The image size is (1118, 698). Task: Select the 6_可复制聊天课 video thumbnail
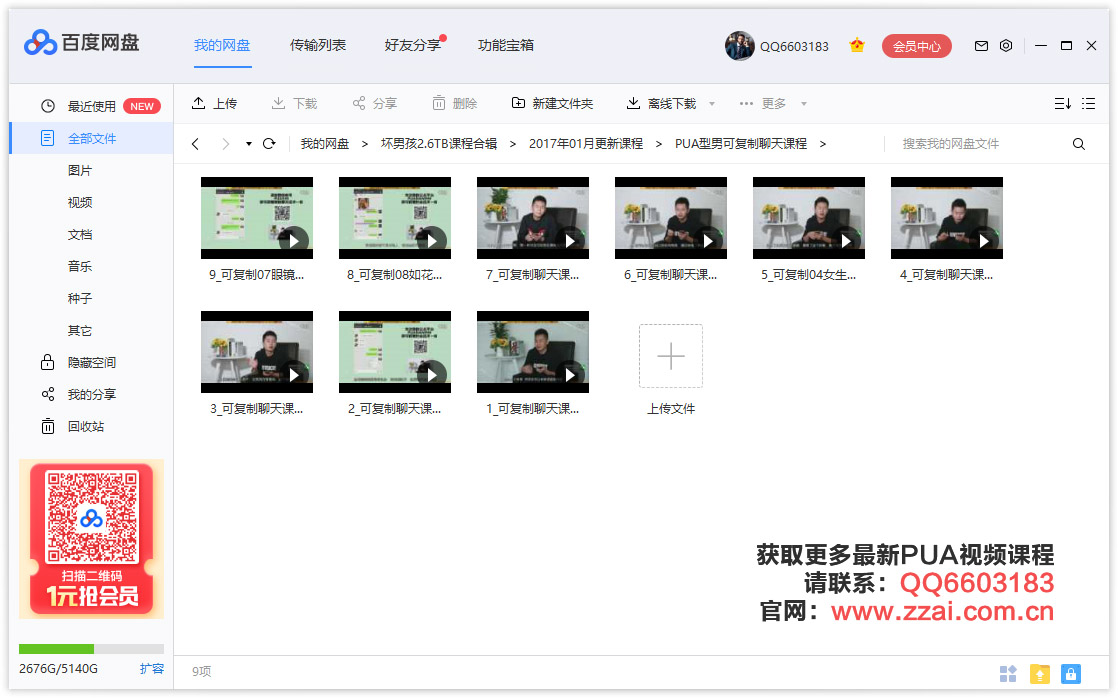(x=671, y=218)
